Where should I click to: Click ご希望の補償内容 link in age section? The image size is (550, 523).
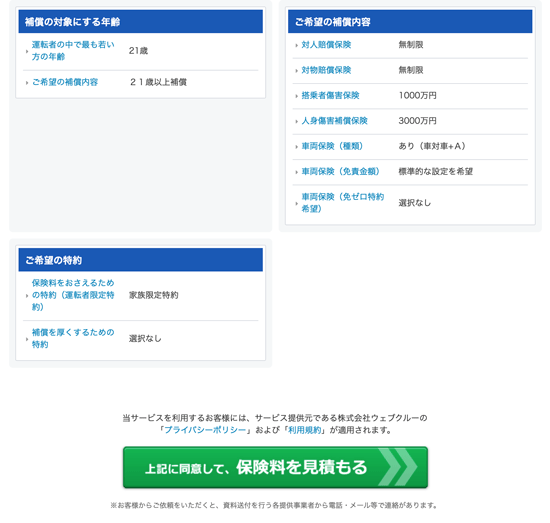coord(65,82)
